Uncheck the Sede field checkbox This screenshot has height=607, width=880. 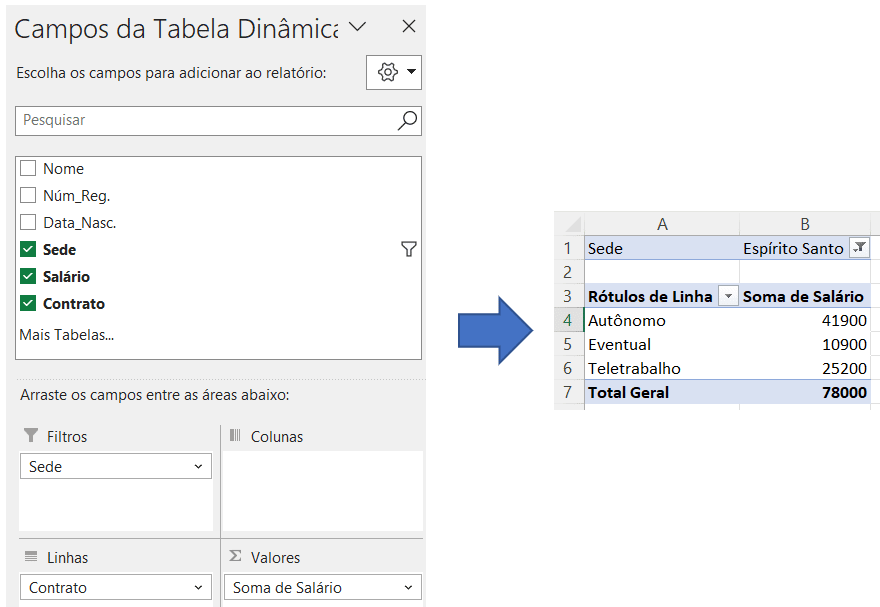click(28, 249)
